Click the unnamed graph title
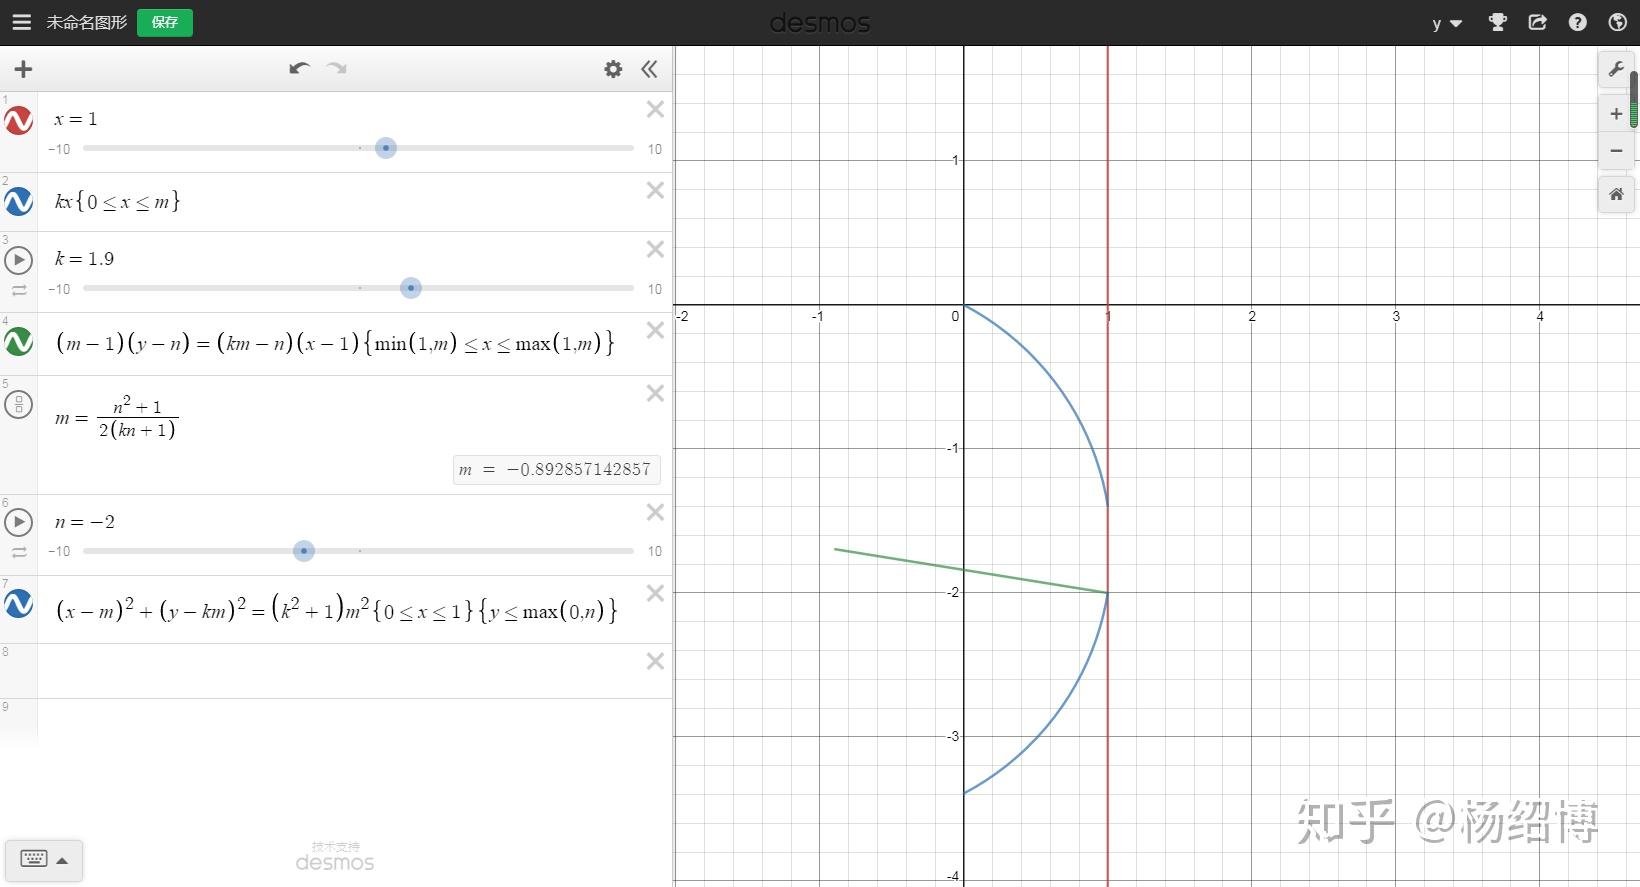Screen dimensions: 1640x887 pos(87,22)
